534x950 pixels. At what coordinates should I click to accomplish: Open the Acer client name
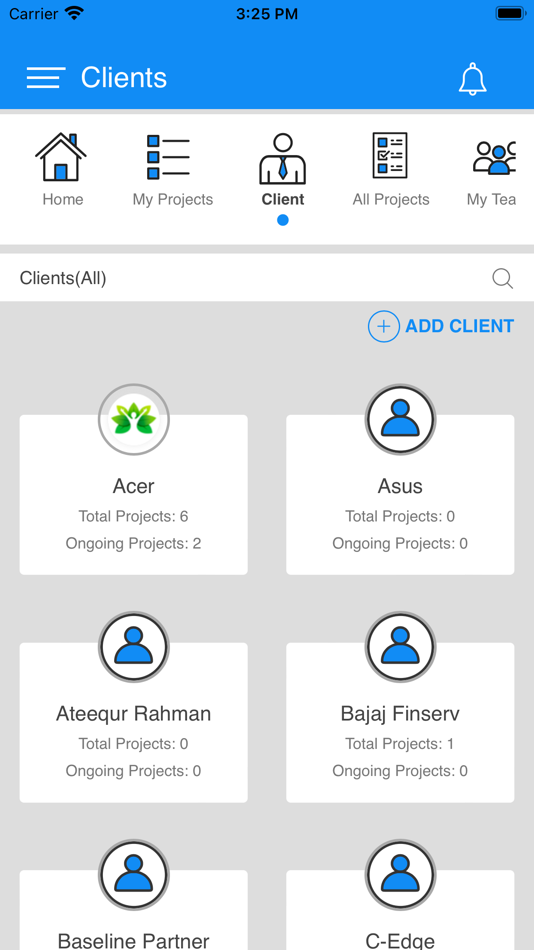tap(133, 486)
